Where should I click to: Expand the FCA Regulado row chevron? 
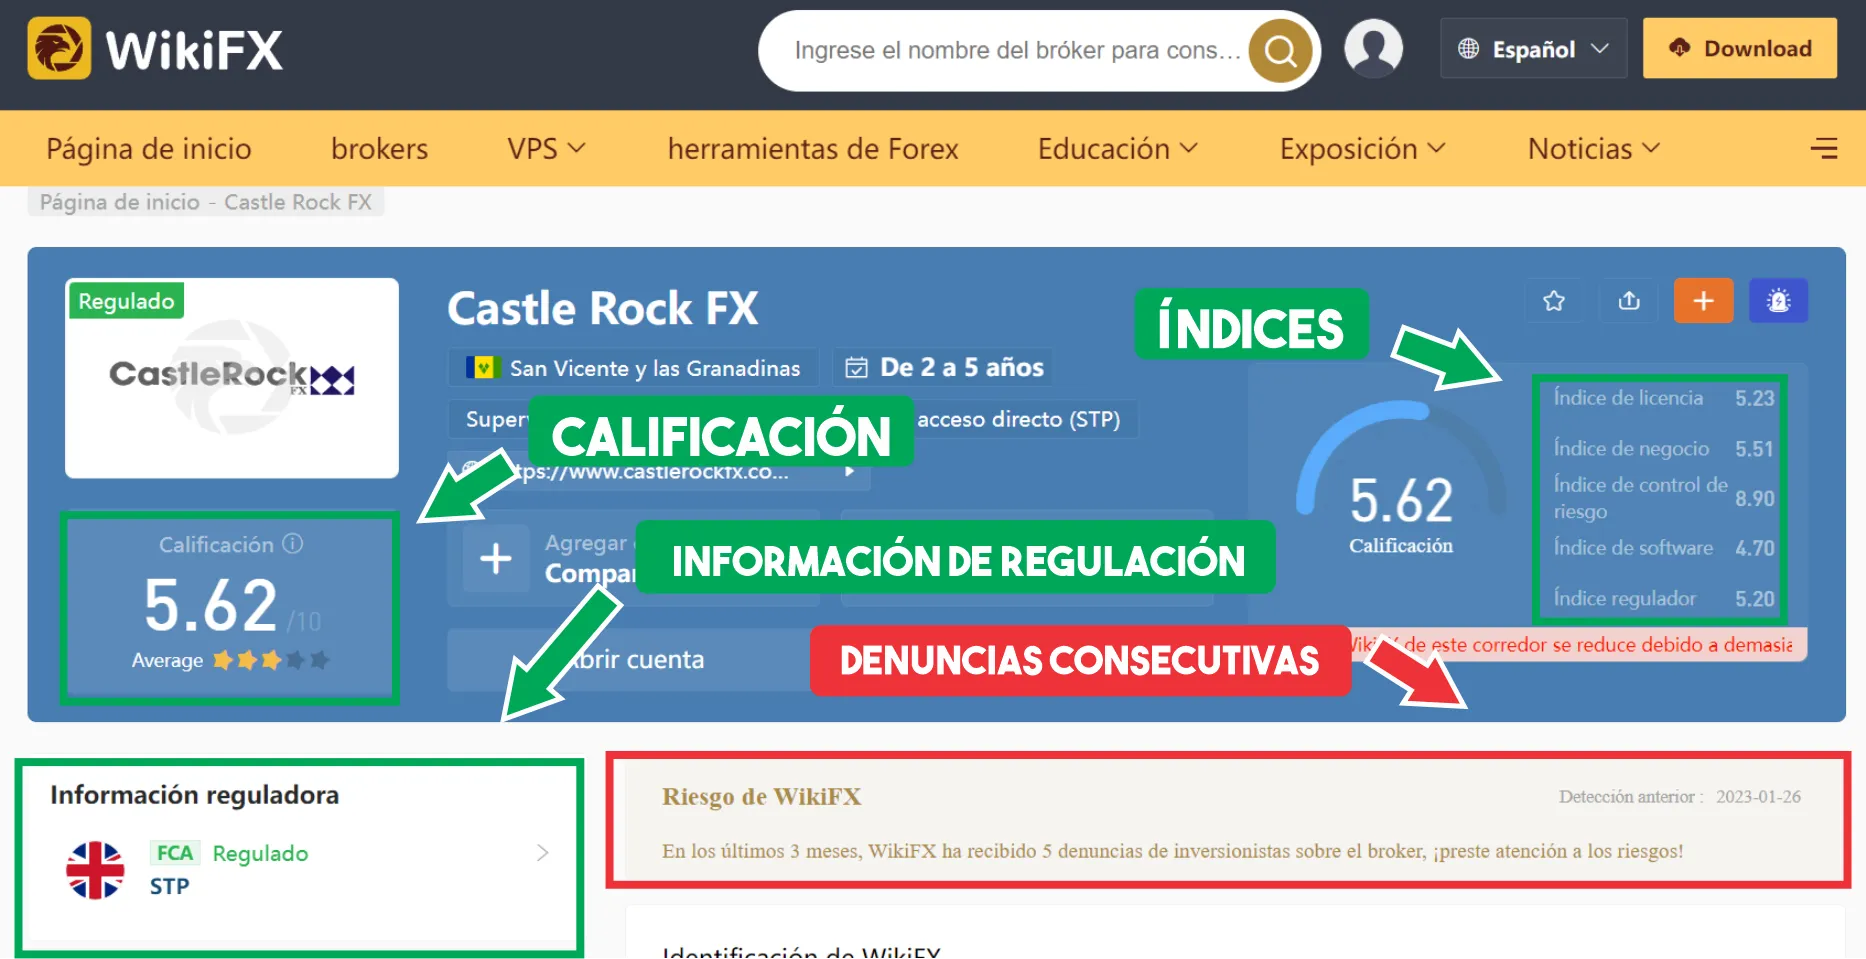tap(542, 852)
